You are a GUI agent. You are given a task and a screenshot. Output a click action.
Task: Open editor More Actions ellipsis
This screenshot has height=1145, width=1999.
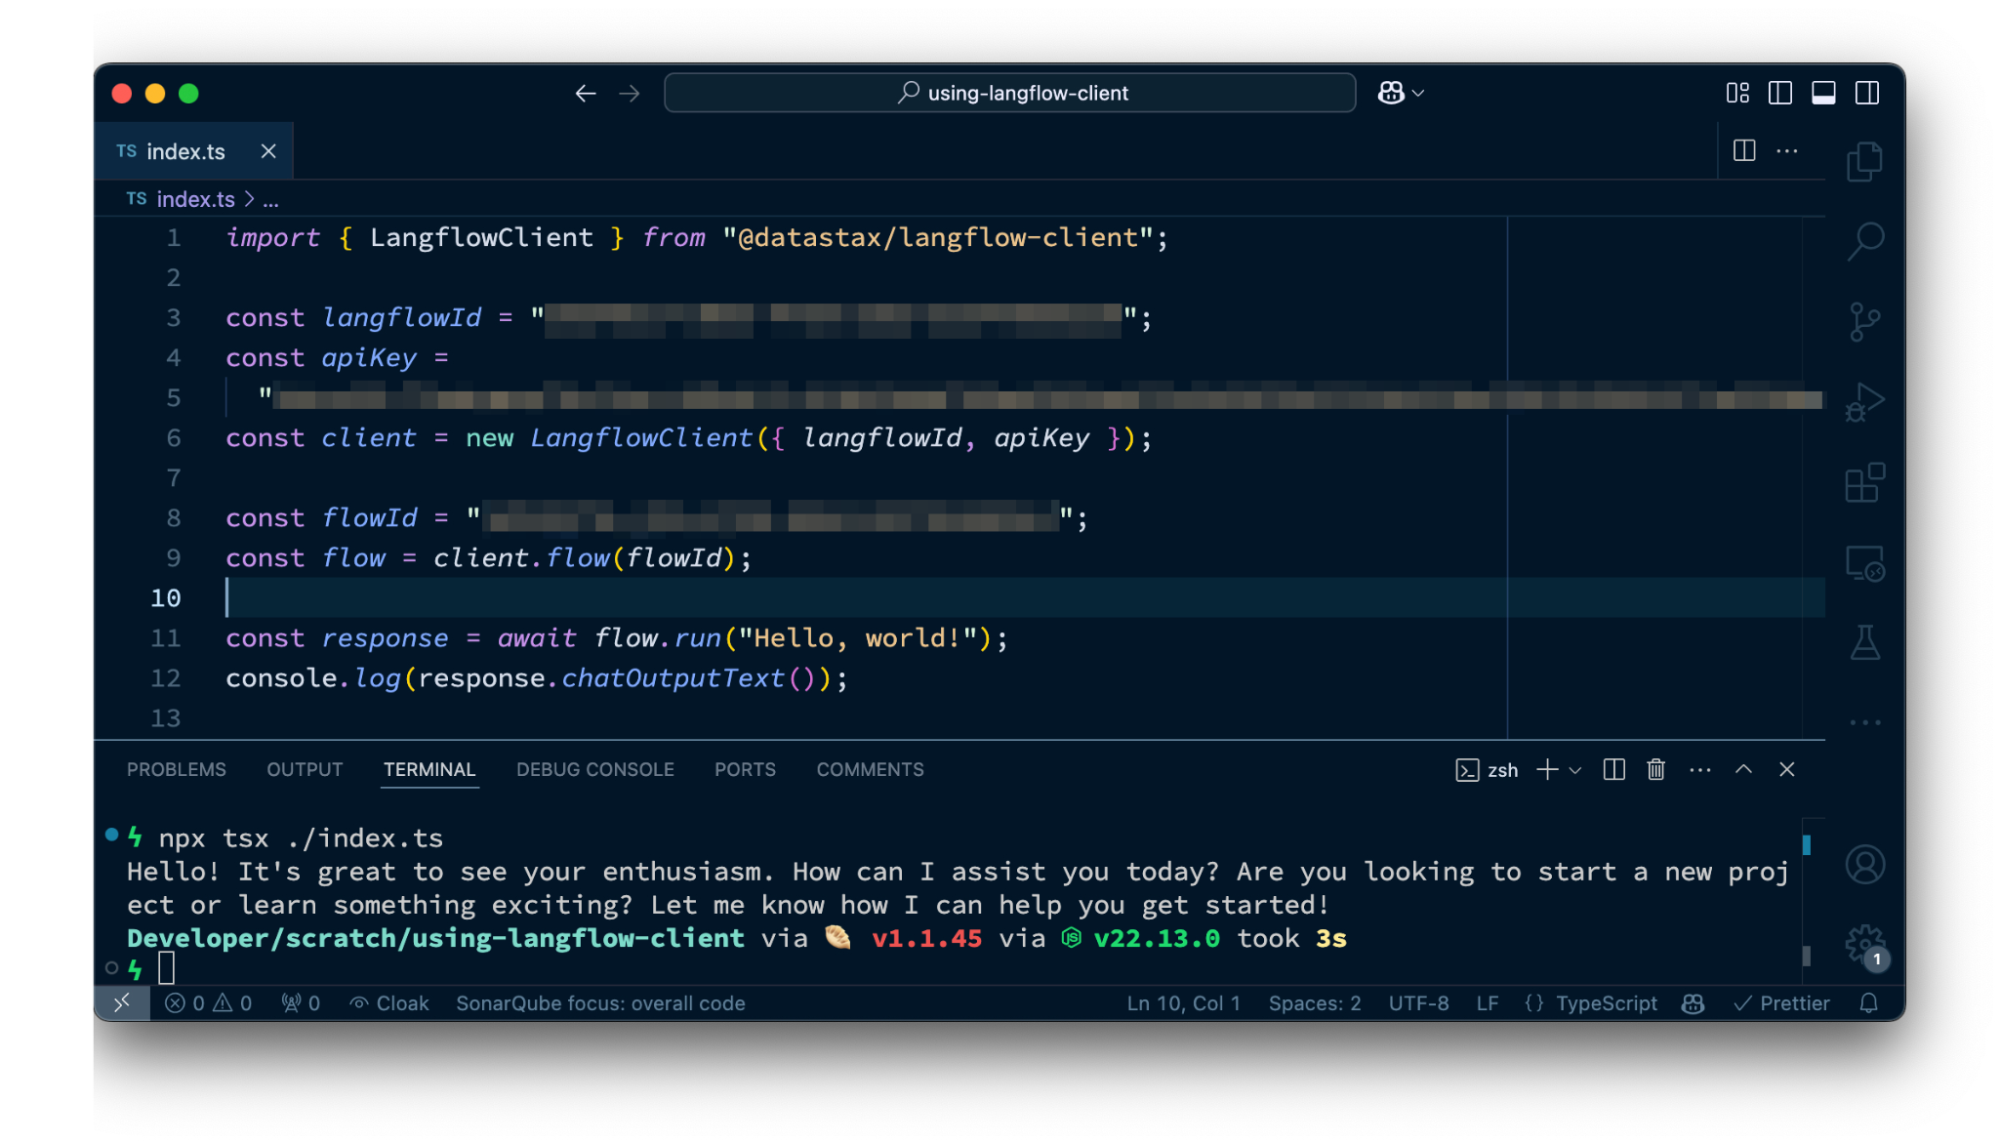click(x=1787, y=151)
